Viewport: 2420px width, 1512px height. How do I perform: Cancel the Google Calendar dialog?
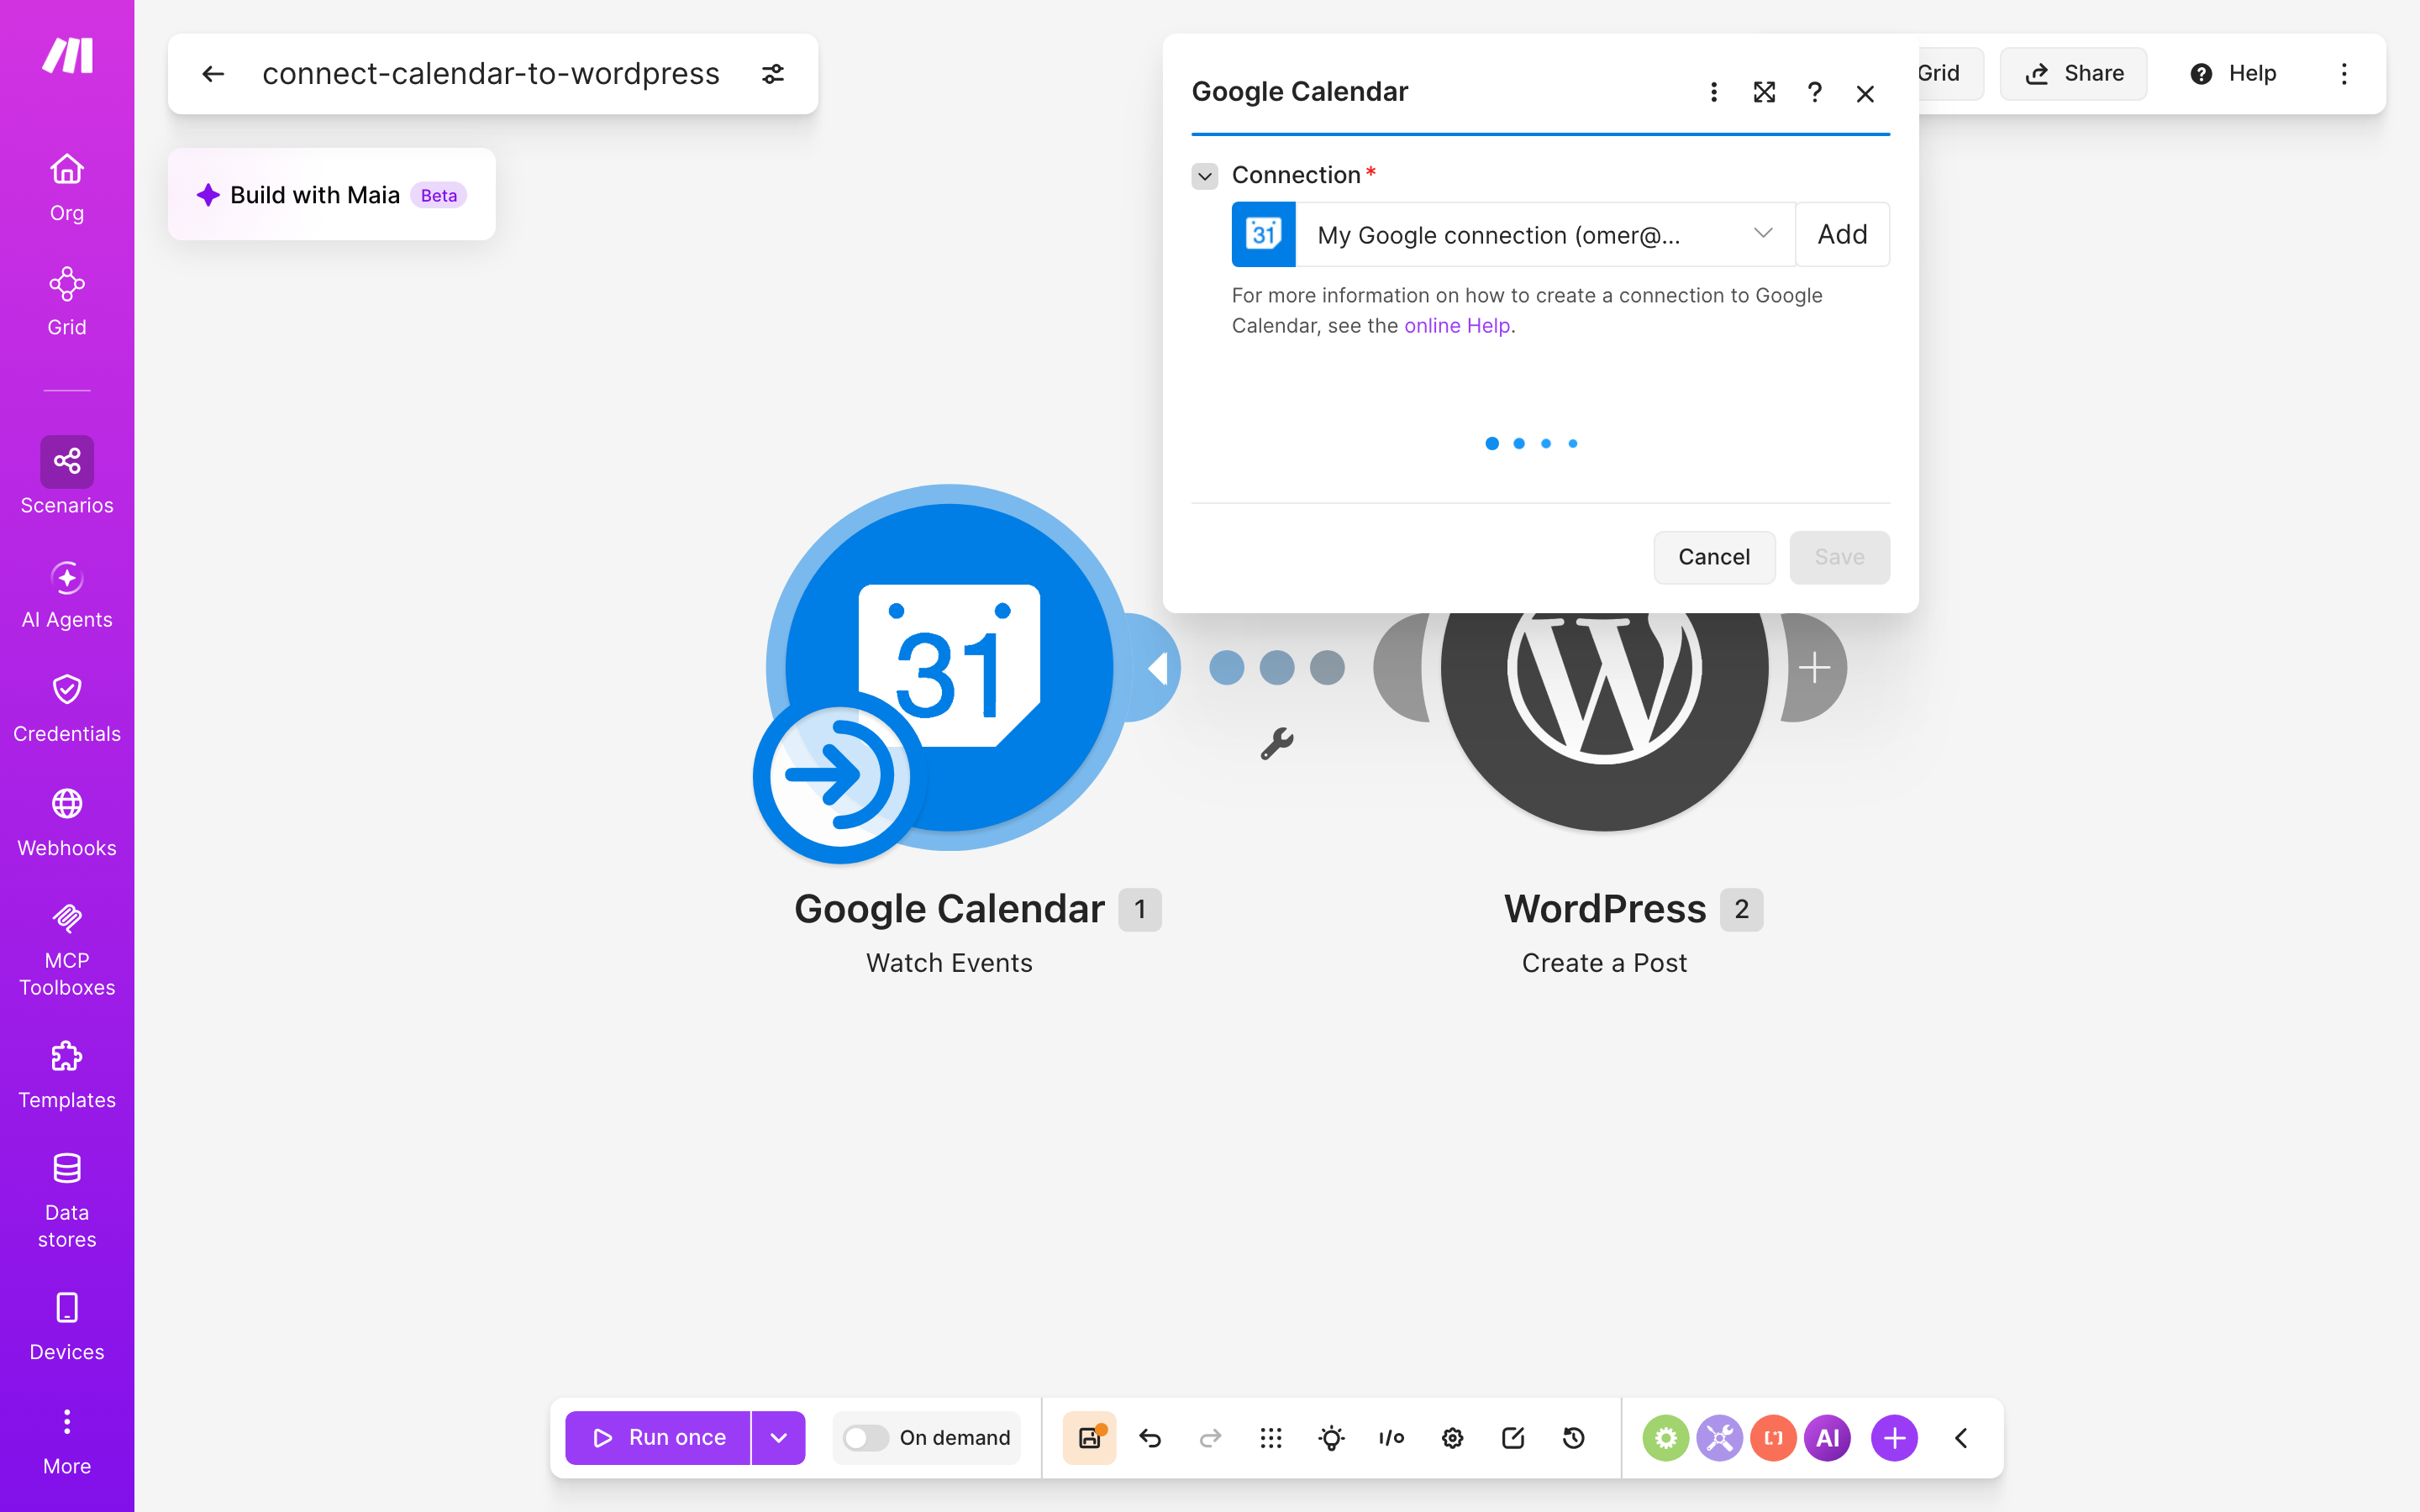coord(1714,557)
